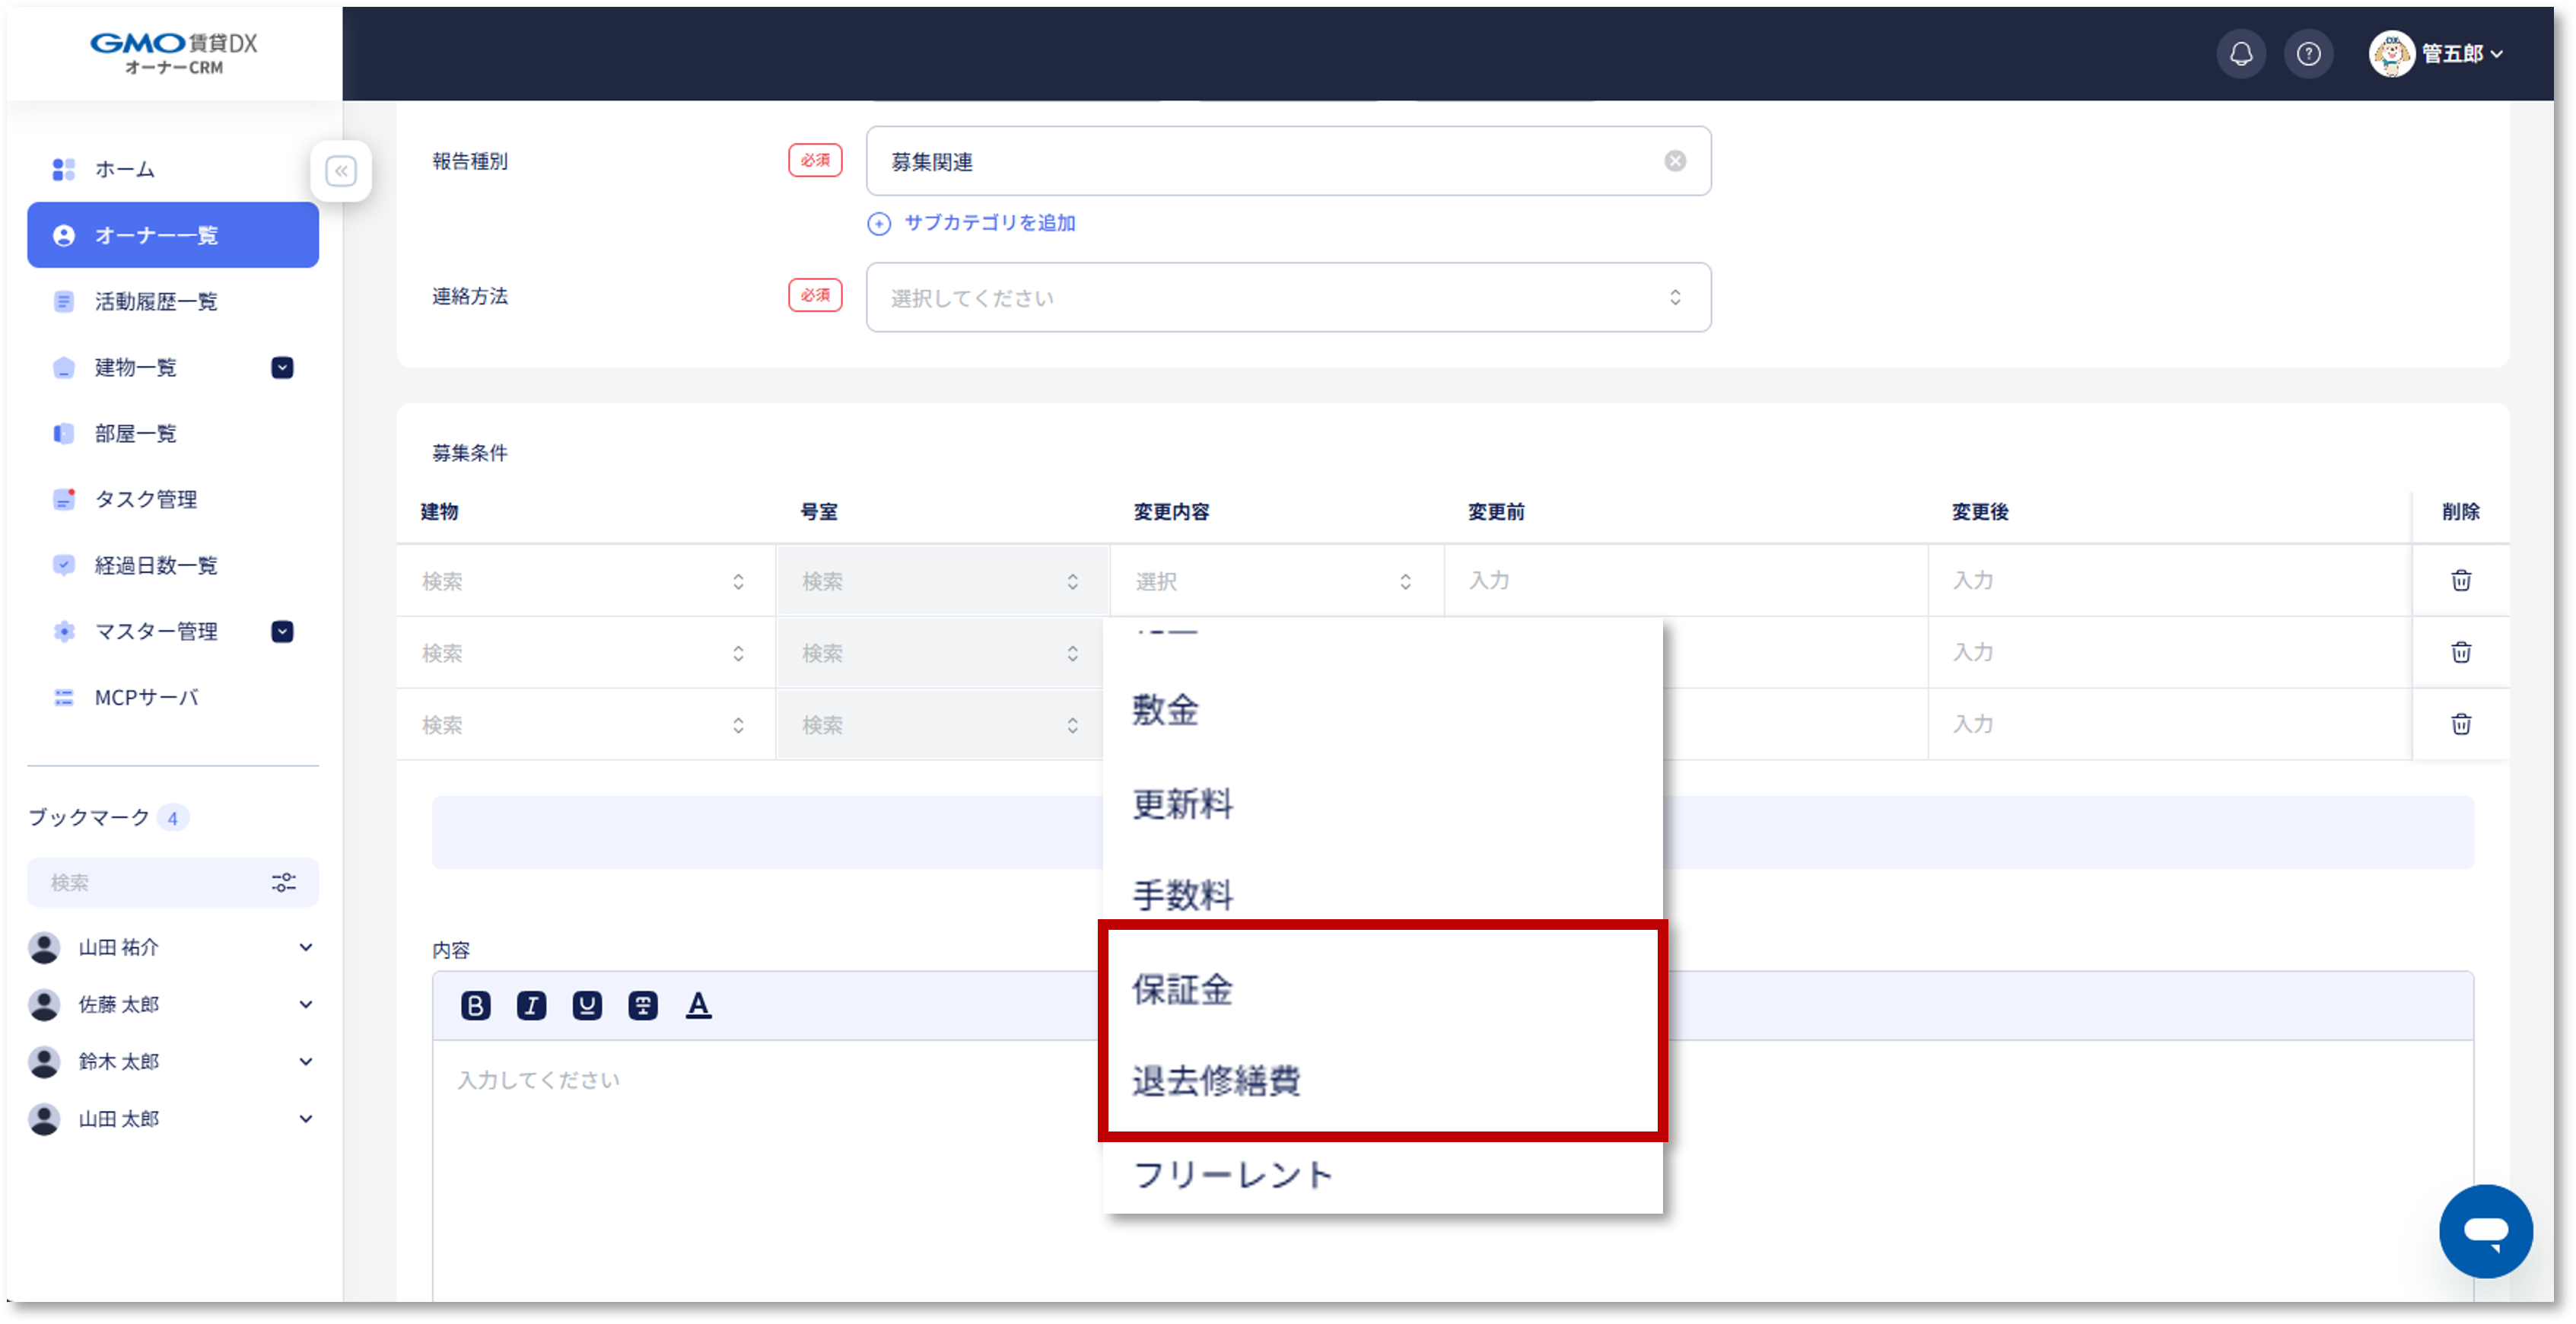Delete the second 募集条件 row with trash icon
Image resolution: width=2576 pixels, height=1324 pixels.
2461,652
